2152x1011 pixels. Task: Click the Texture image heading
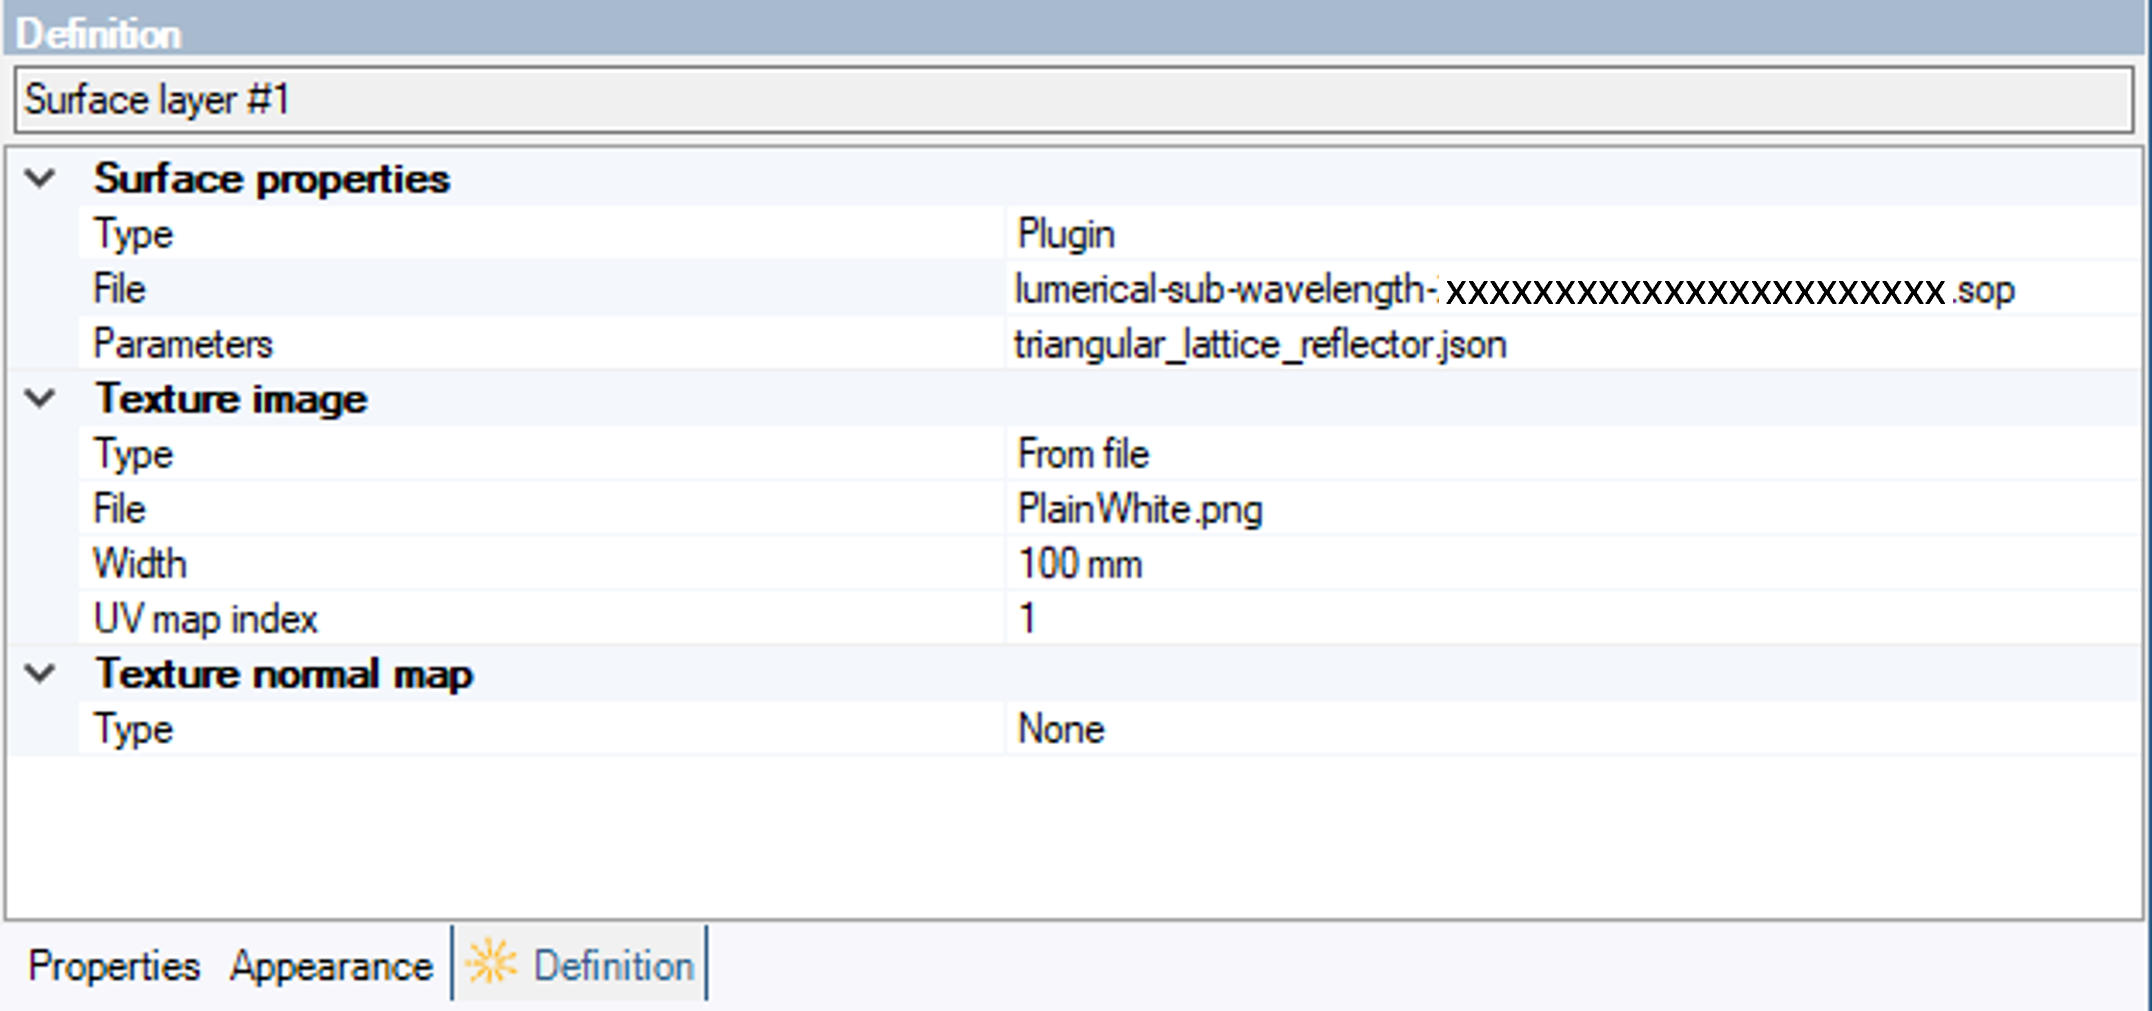(x=231, y=399)
